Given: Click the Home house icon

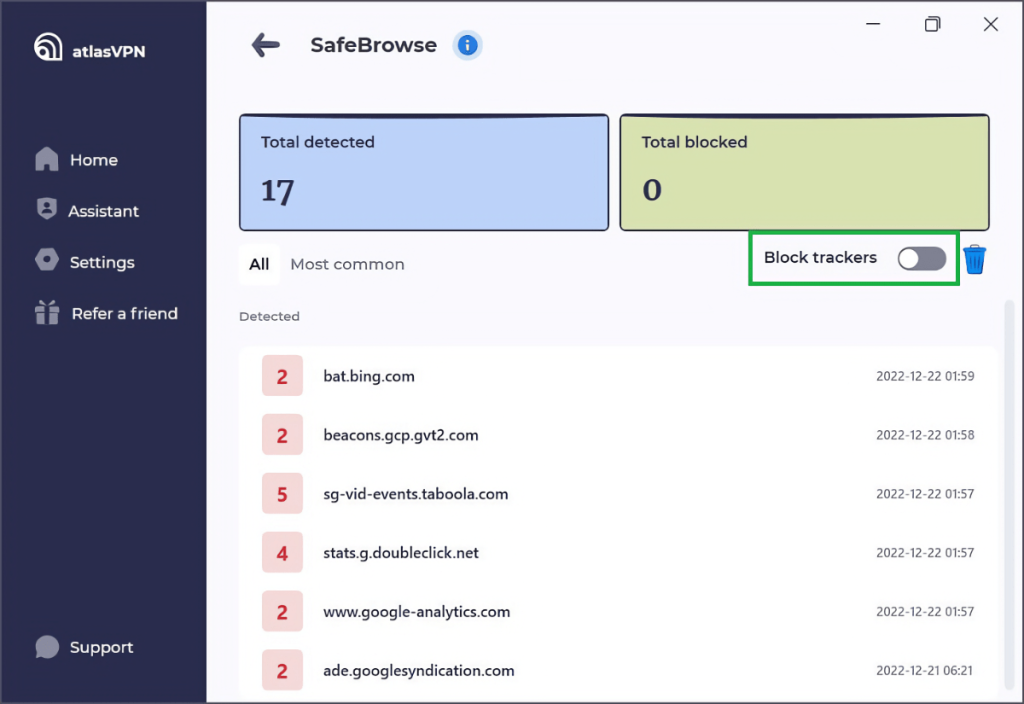Looking at the screenshot, I should [47, 159].
